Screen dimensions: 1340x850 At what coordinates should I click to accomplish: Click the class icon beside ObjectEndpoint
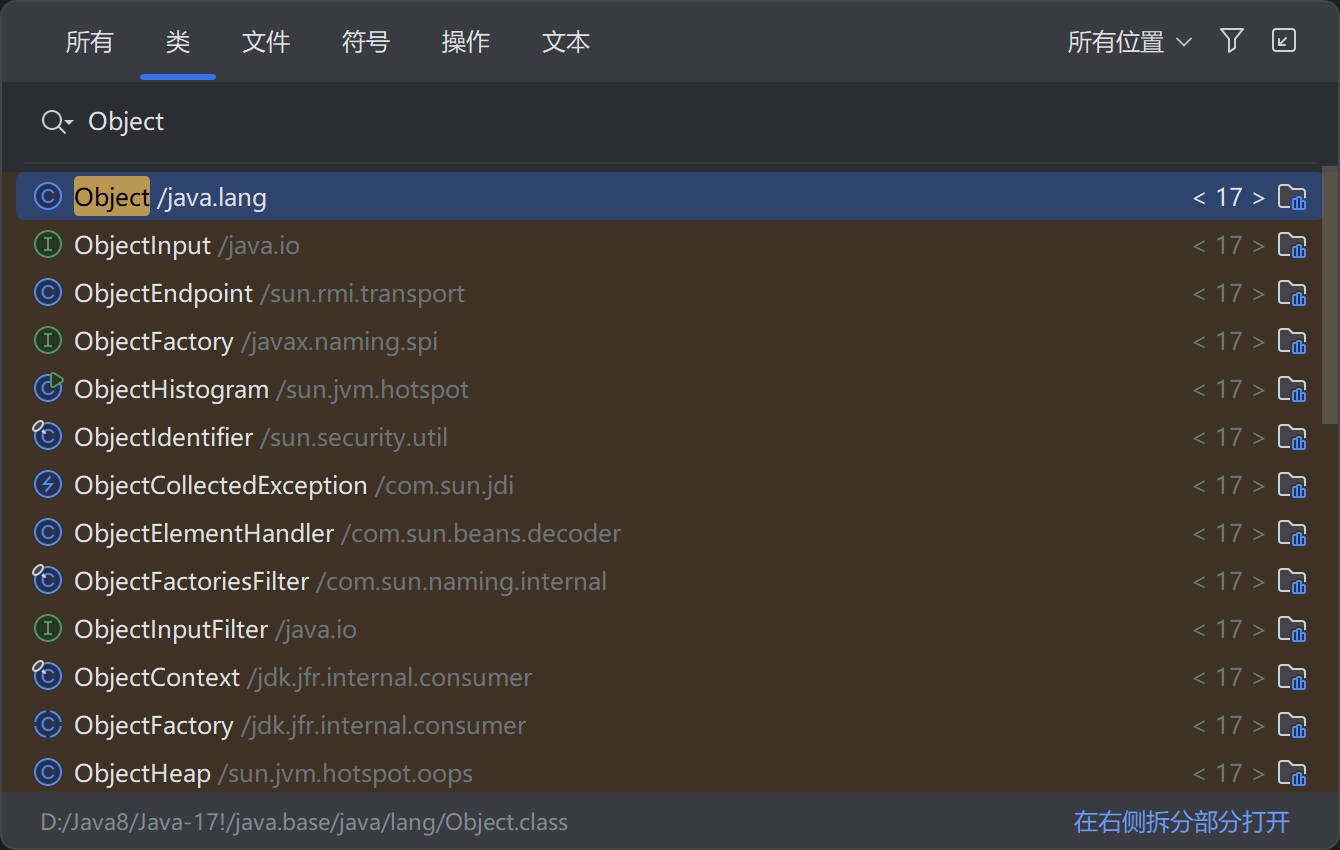click(48, 293)
